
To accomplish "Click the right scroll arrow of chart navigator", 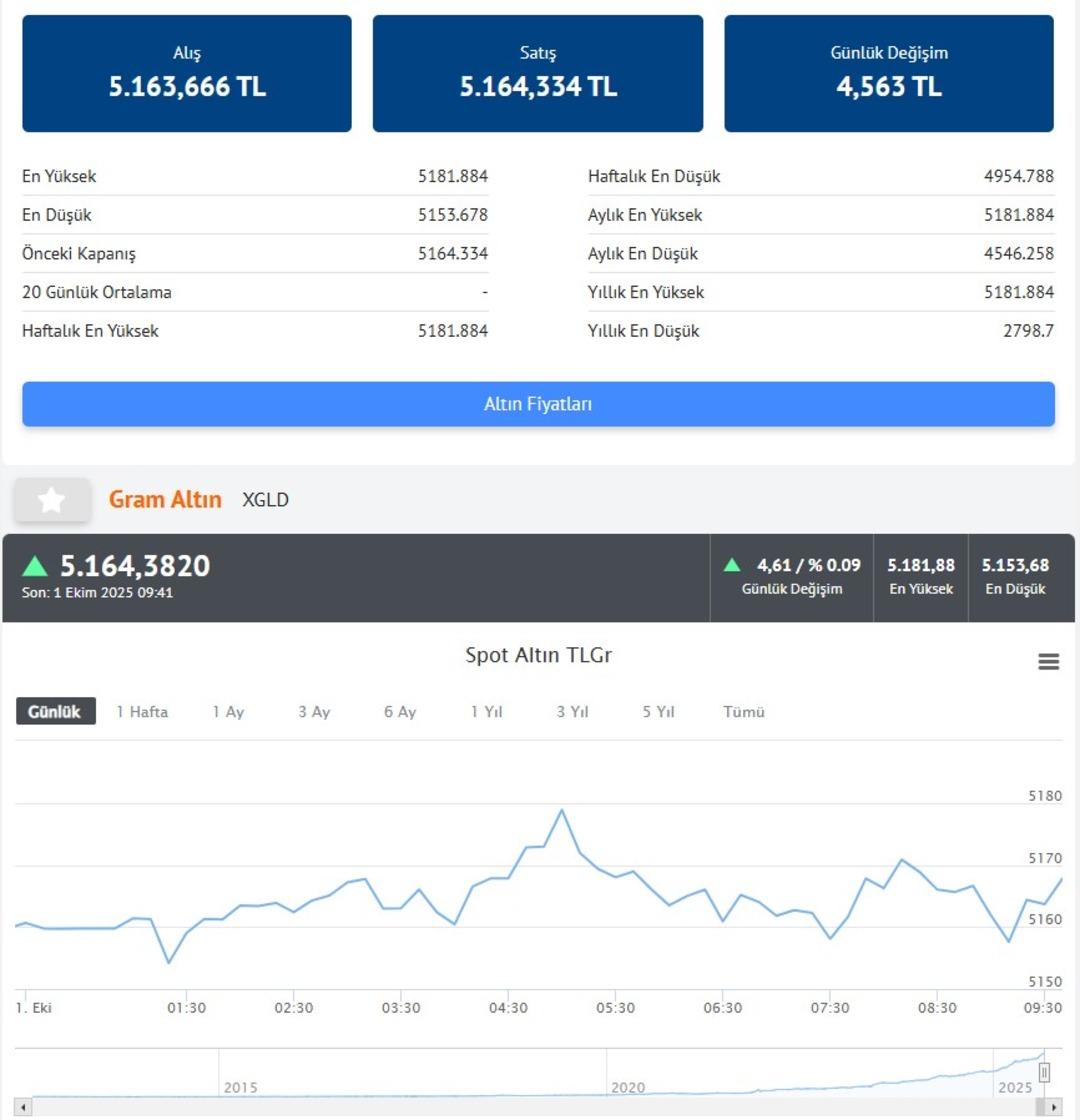I will click(x=1050, y=1107).
